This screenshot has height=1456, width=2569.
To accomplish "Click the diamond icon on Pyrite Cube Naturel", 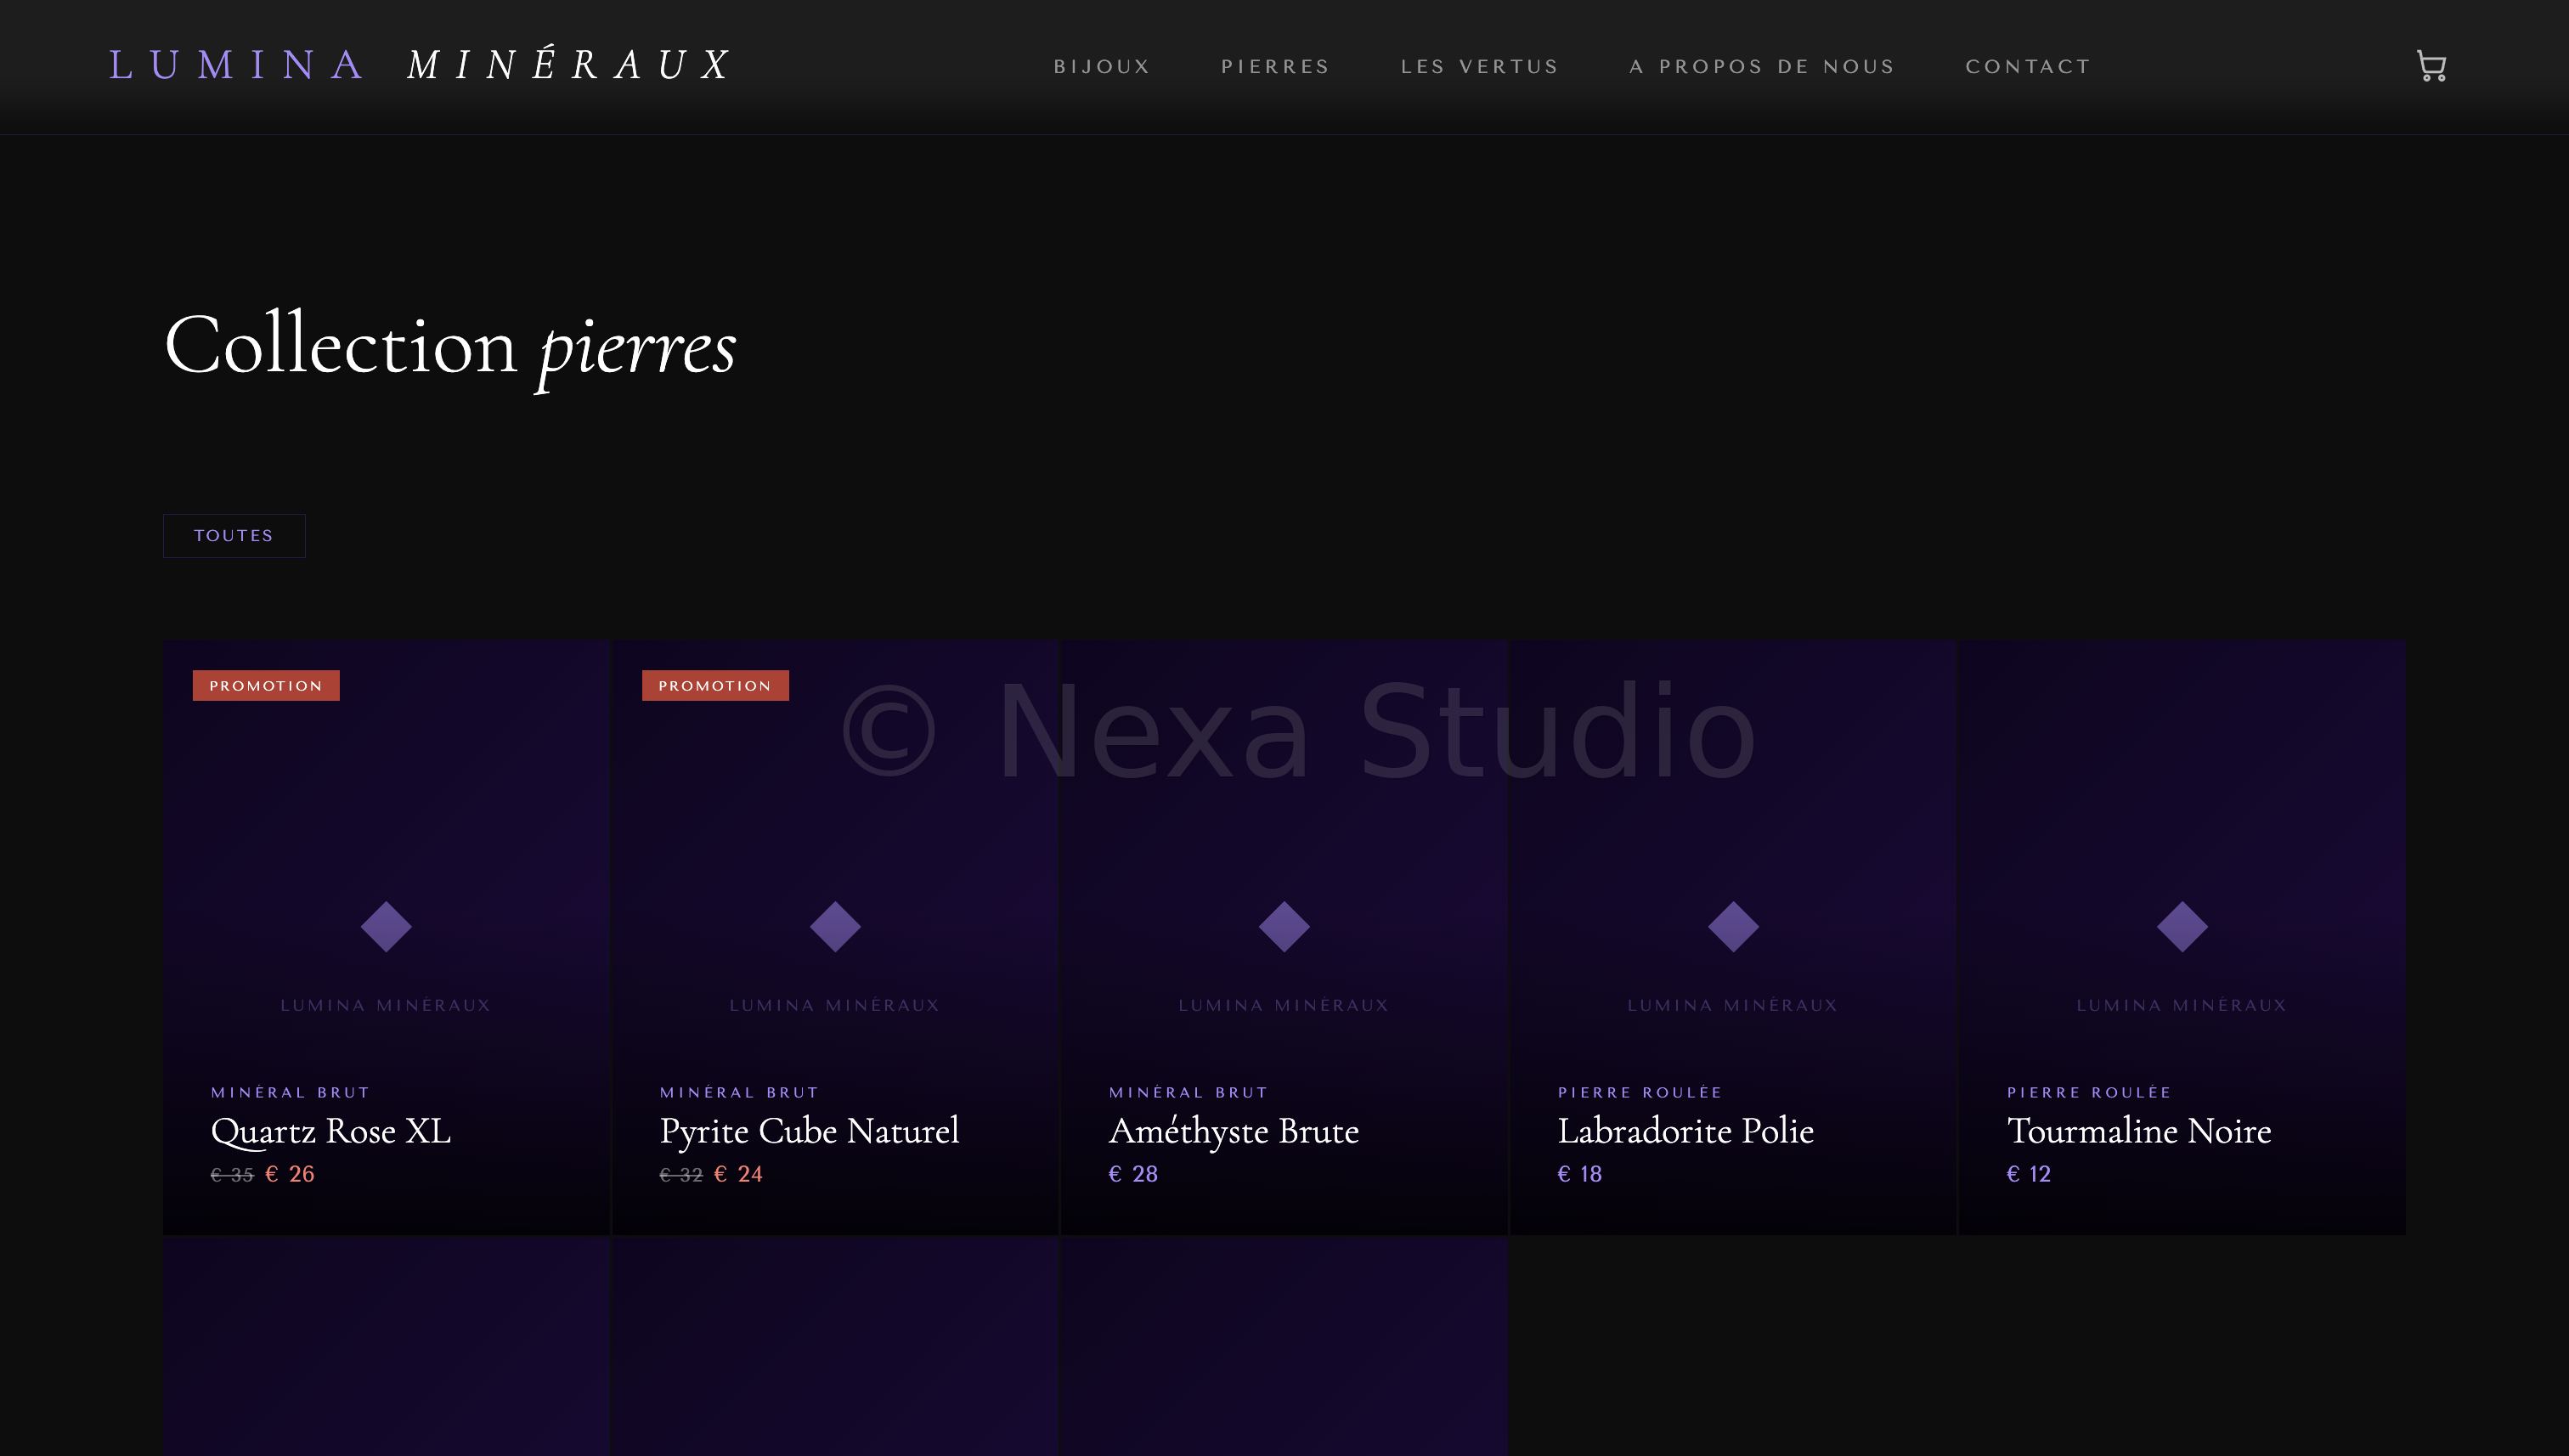I will 835,926.
